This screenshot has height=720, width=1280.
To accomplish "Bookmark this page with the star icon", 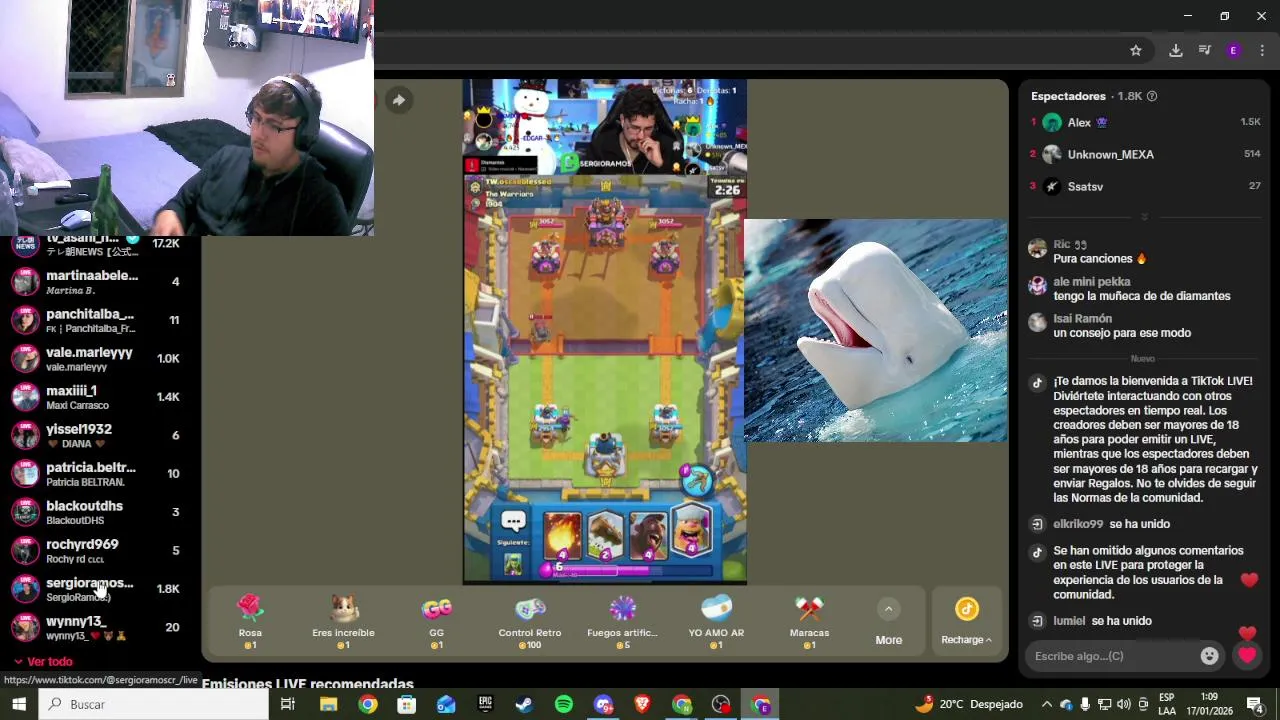I will [x=1136, y=50].
